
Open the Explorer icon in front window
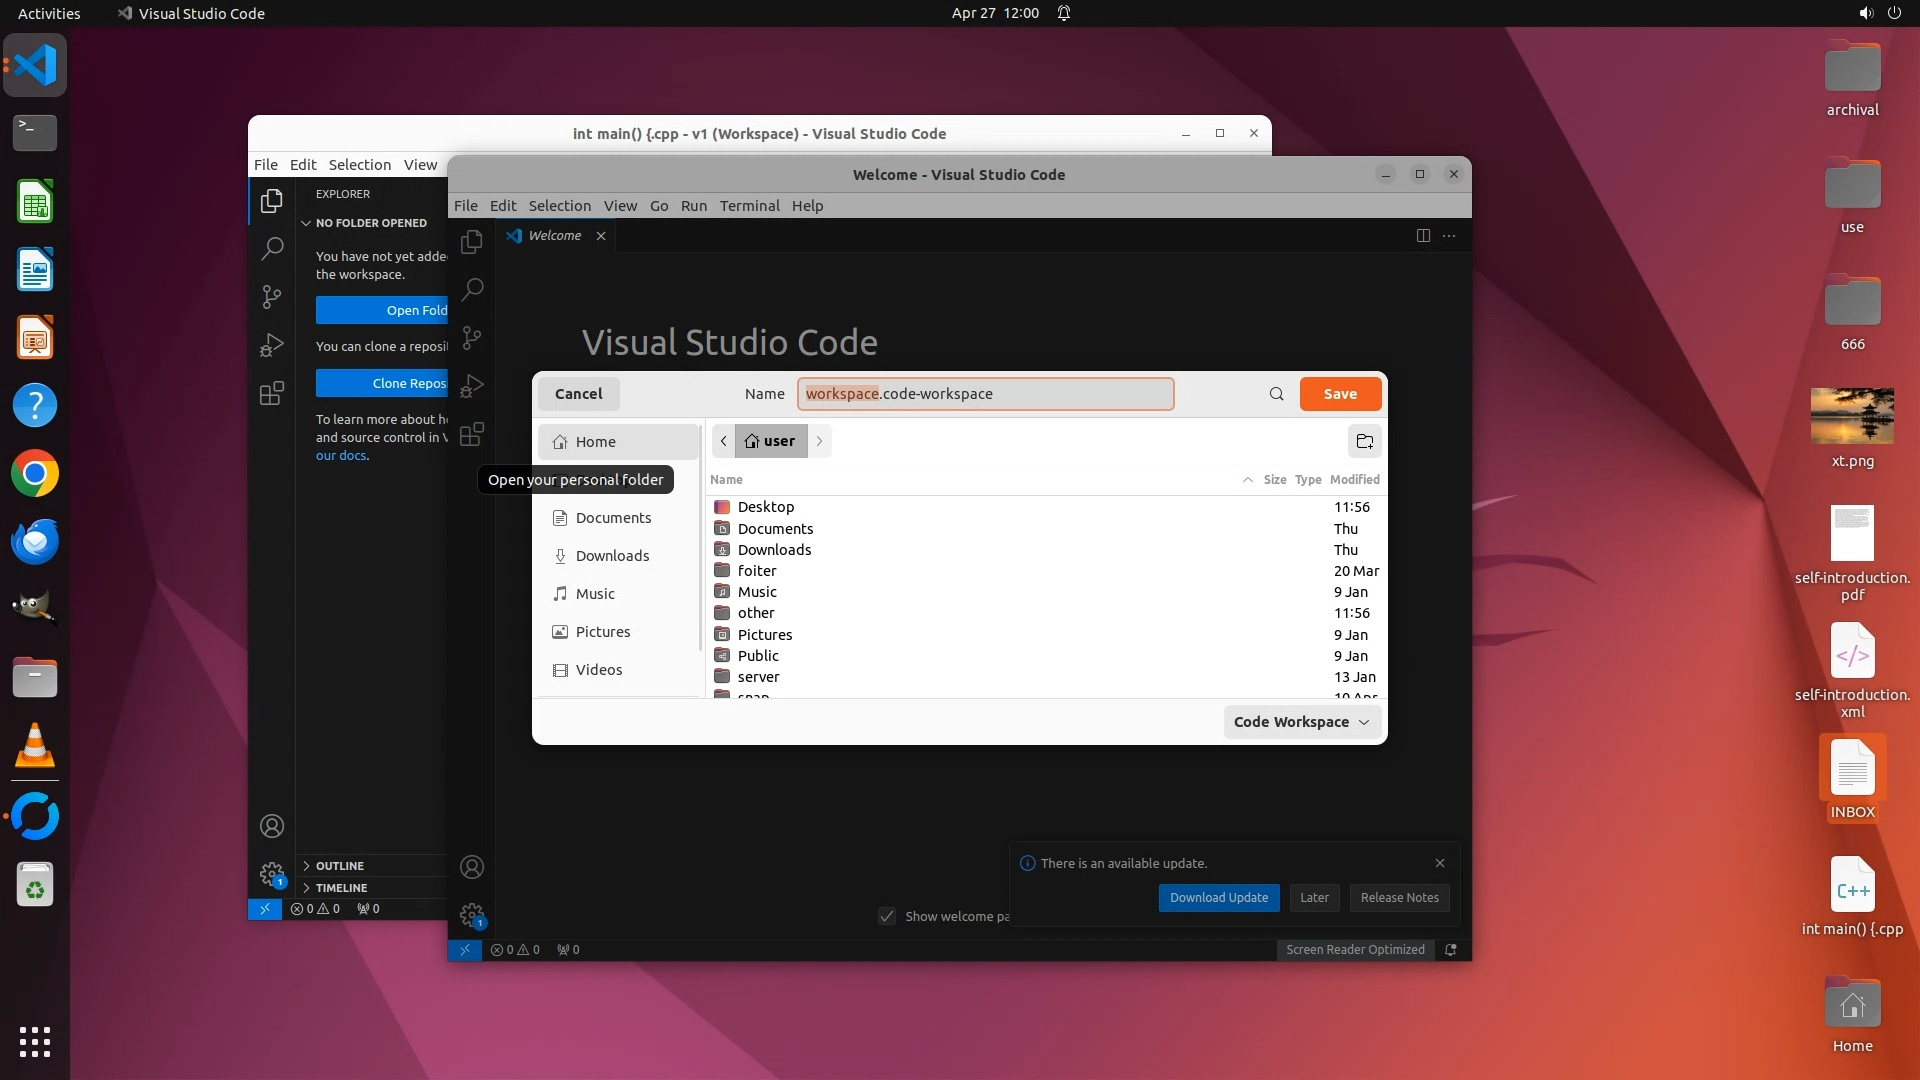point(471,242)
